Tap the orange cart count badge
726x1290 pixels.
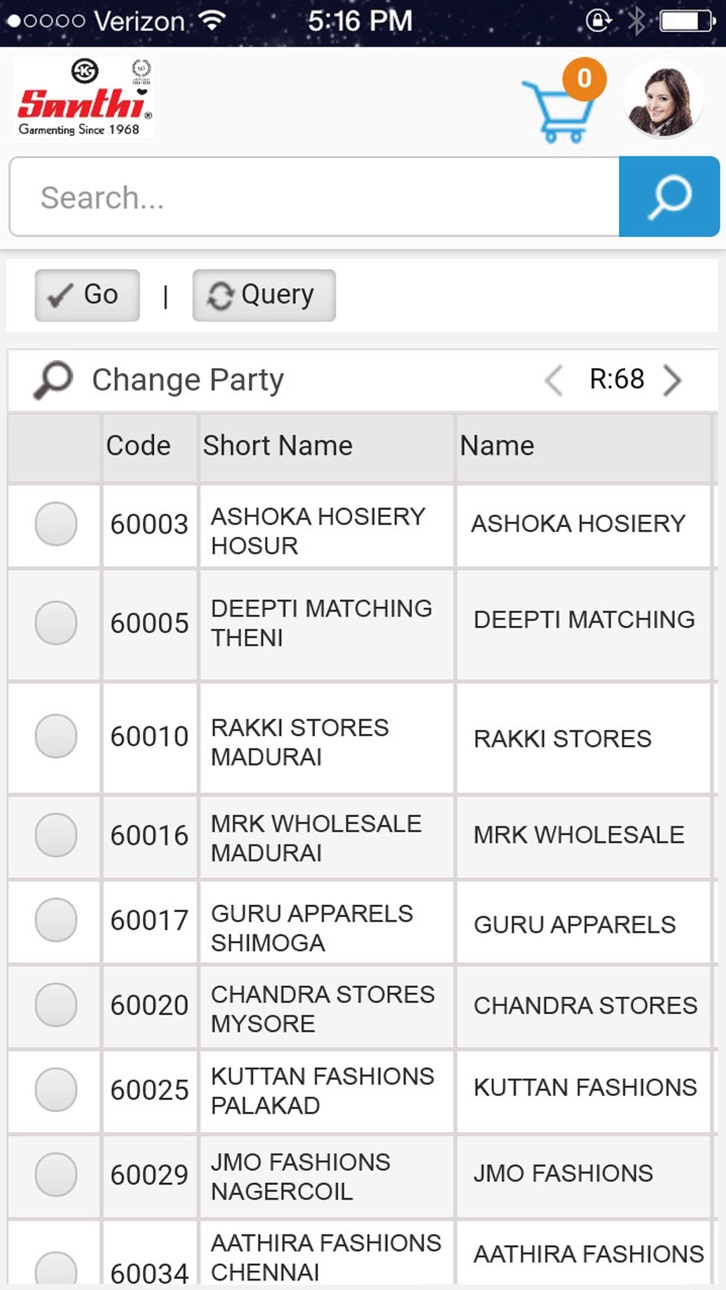point(584,79)
